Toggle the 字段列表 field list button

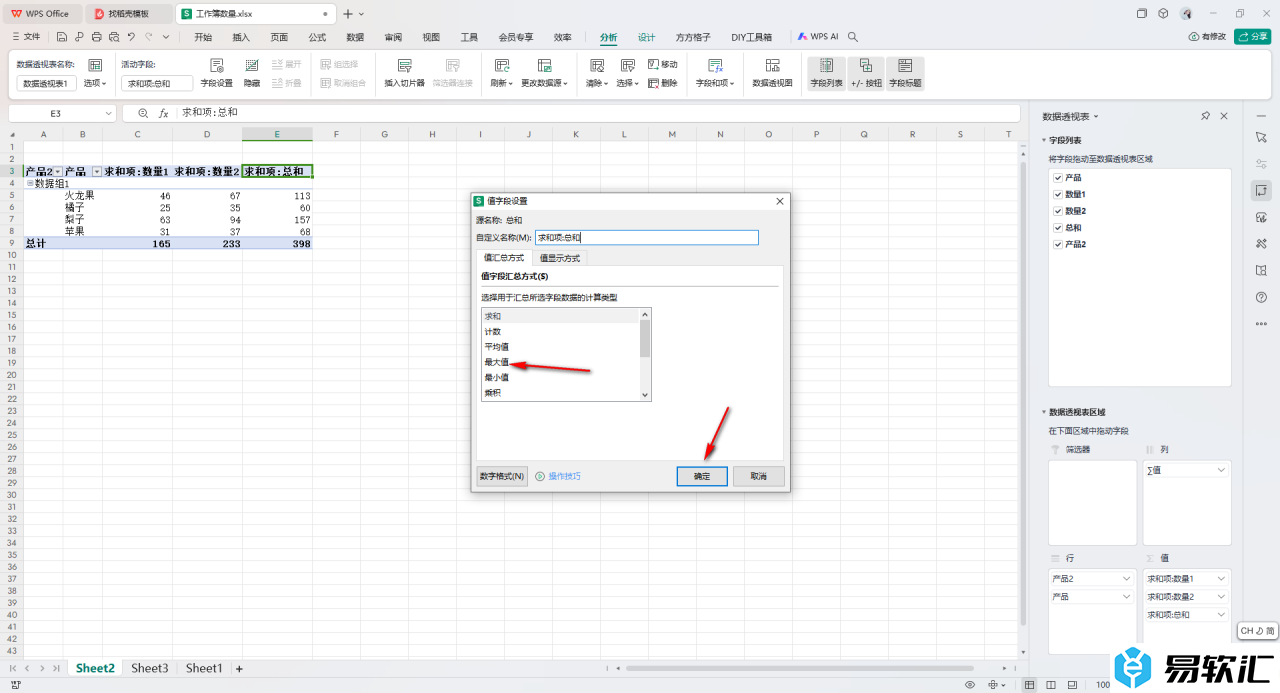826,73
